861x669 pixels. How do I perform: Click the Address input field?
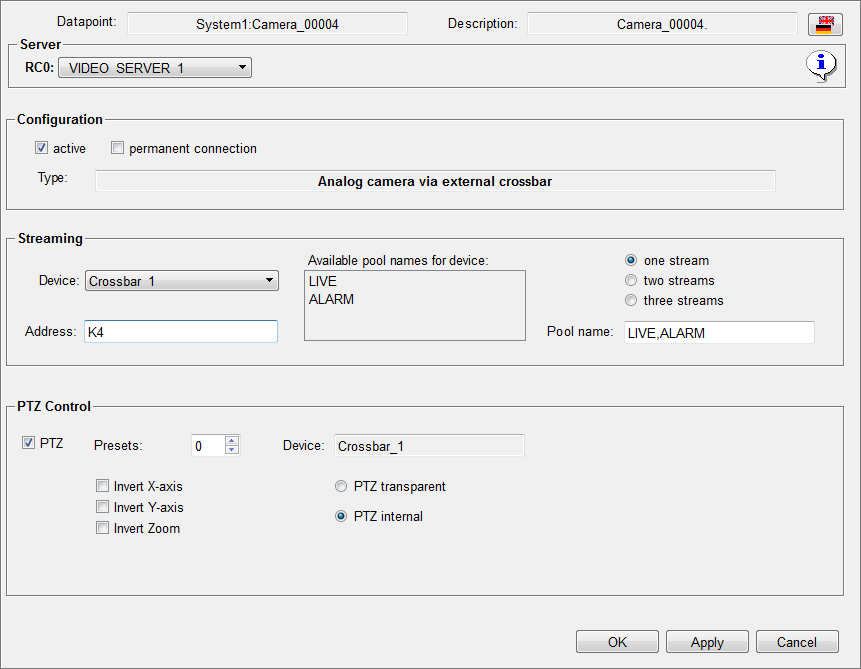pos(180,332)
